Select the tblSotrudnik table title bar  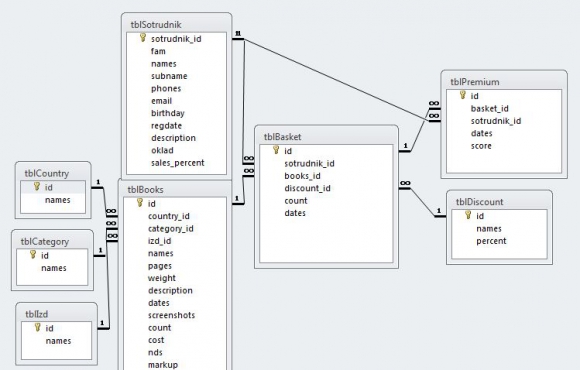[176, 24]
